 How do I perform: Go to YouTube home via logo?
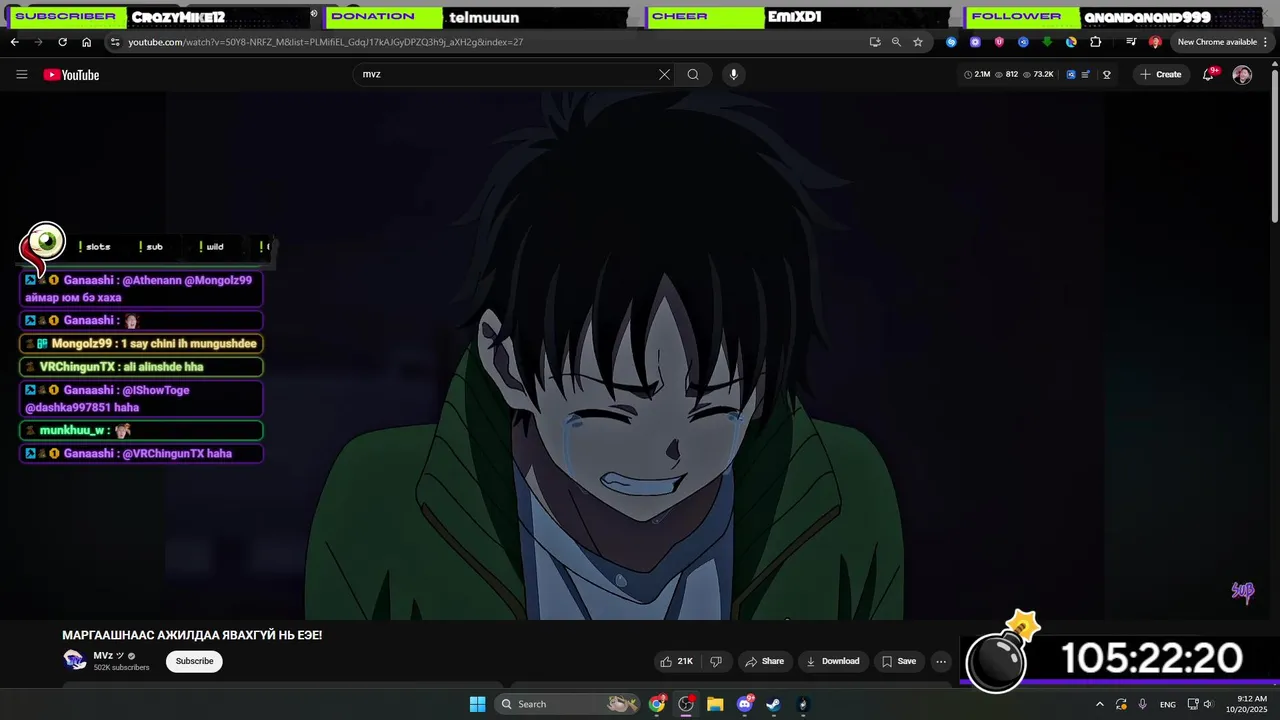coord(71,75)
